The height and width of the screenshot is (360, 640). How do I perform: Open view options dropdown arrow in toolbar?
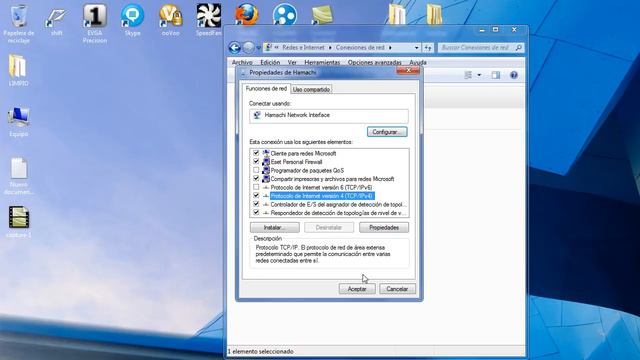click(x=479, y=75)
